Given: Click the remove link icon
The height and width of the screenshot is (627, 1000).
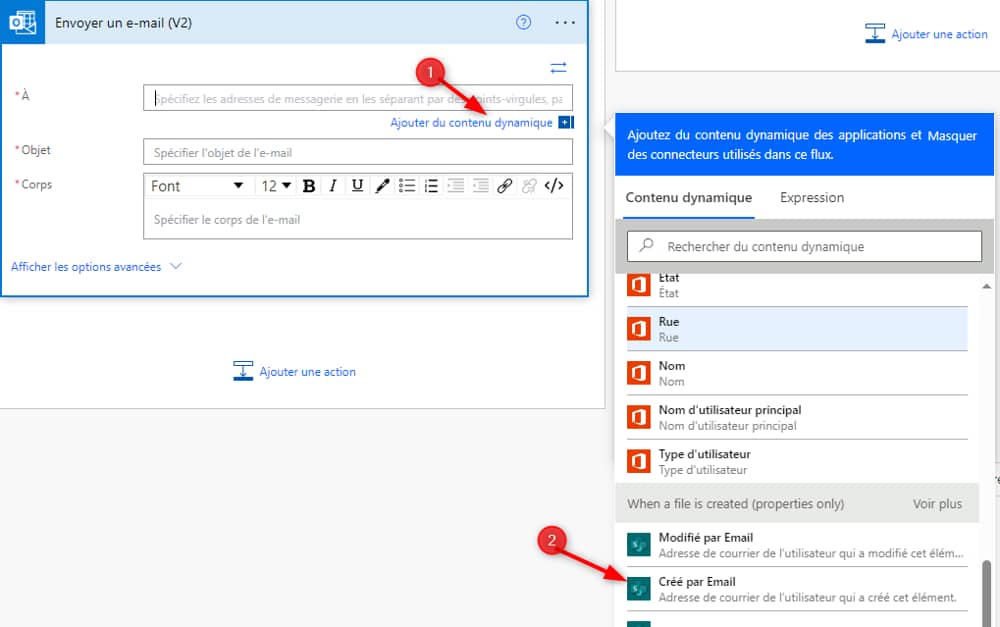Looking at the screenshot, I should tap(529, 186).
